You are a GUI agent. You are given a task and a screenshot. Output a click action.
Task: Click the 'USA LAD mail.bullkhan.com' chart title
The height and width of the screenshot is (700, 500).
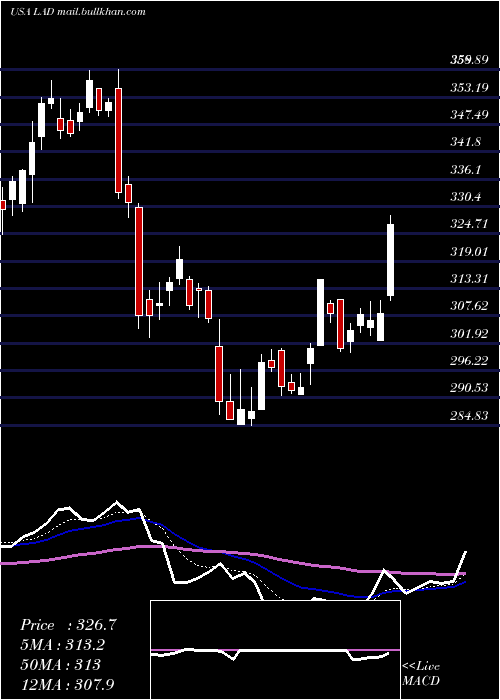tap(78, 12)
